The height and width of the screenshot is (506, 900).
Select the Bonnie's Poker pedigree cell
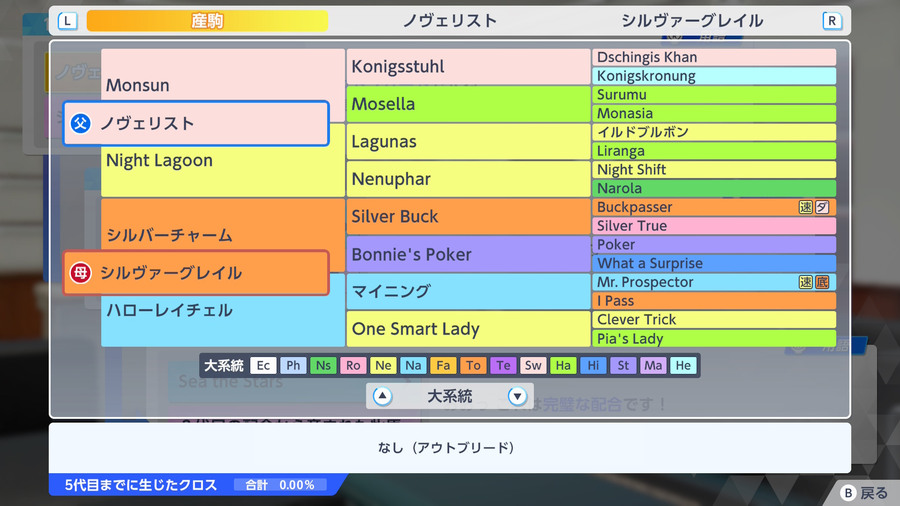click(468, 254)
